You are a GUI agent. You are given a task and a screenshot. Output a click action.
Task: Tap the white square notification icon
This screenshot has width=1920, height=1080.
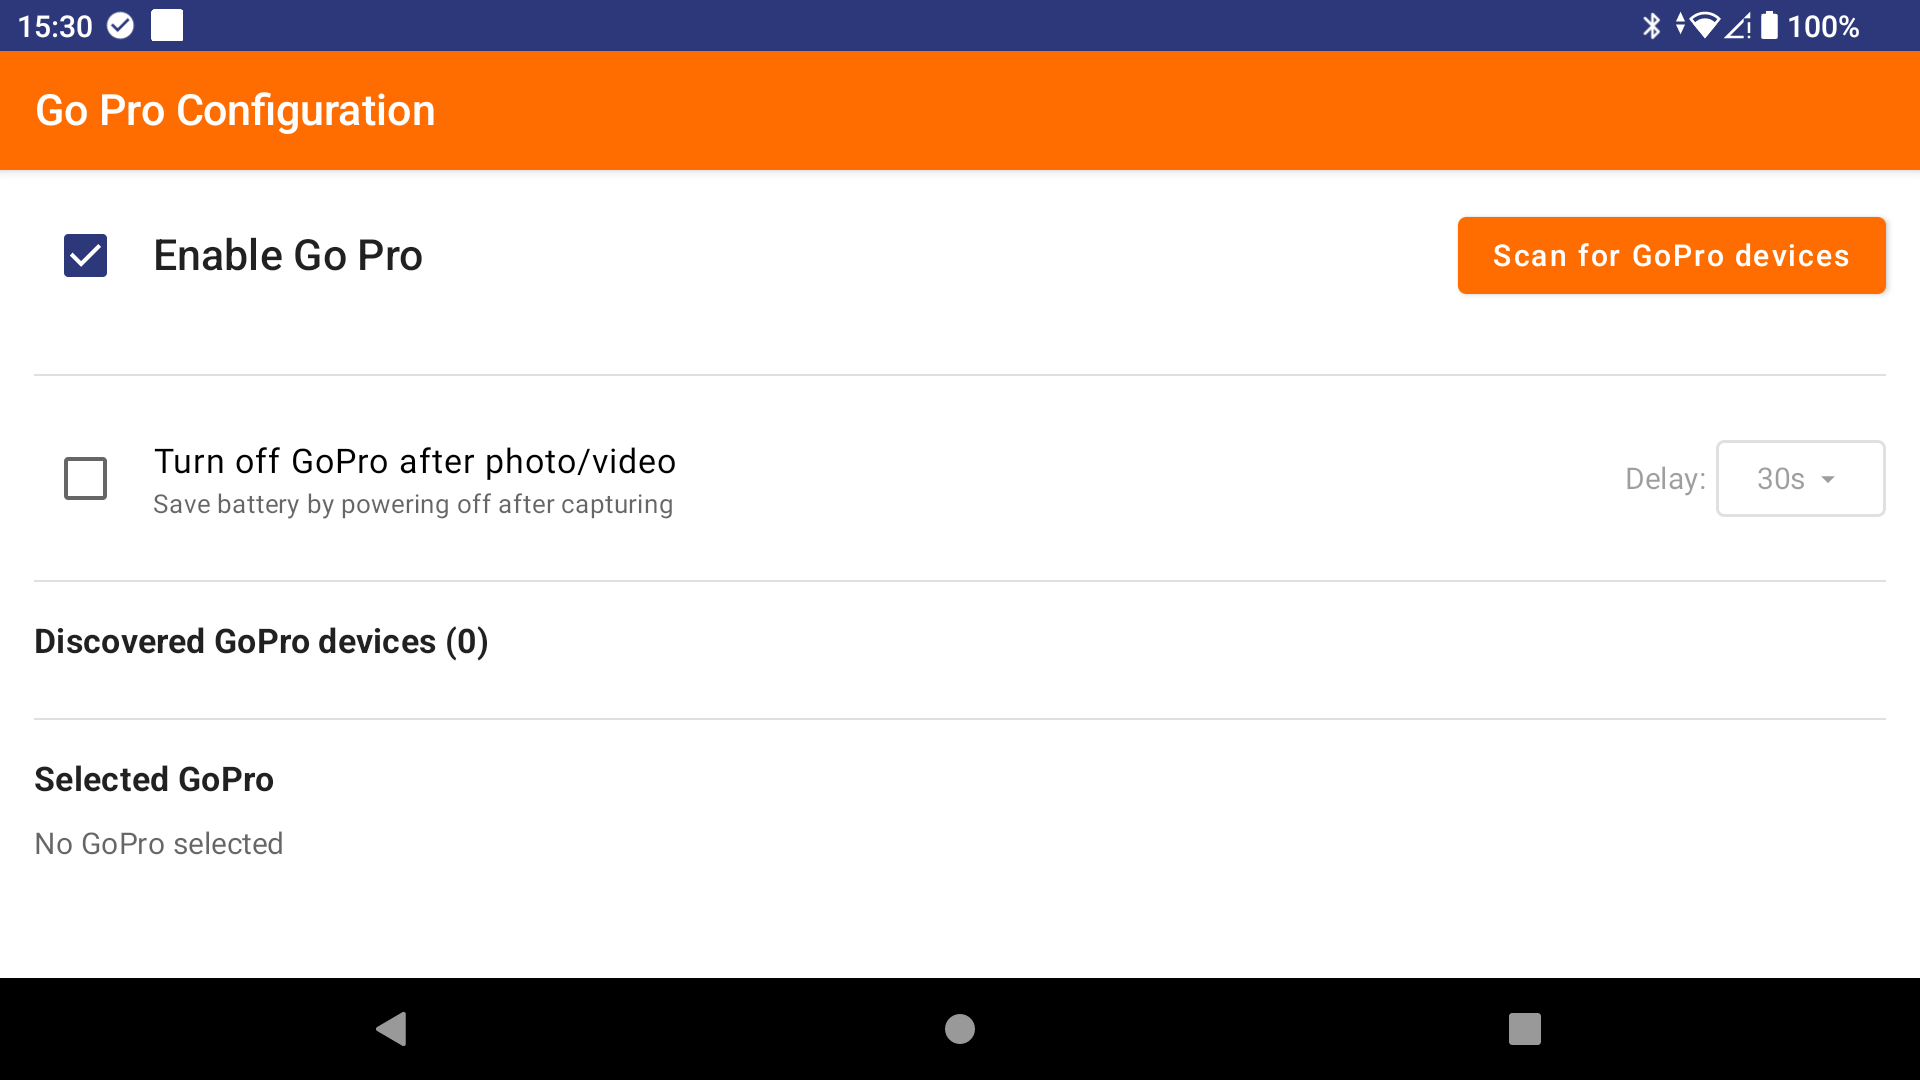167,25
